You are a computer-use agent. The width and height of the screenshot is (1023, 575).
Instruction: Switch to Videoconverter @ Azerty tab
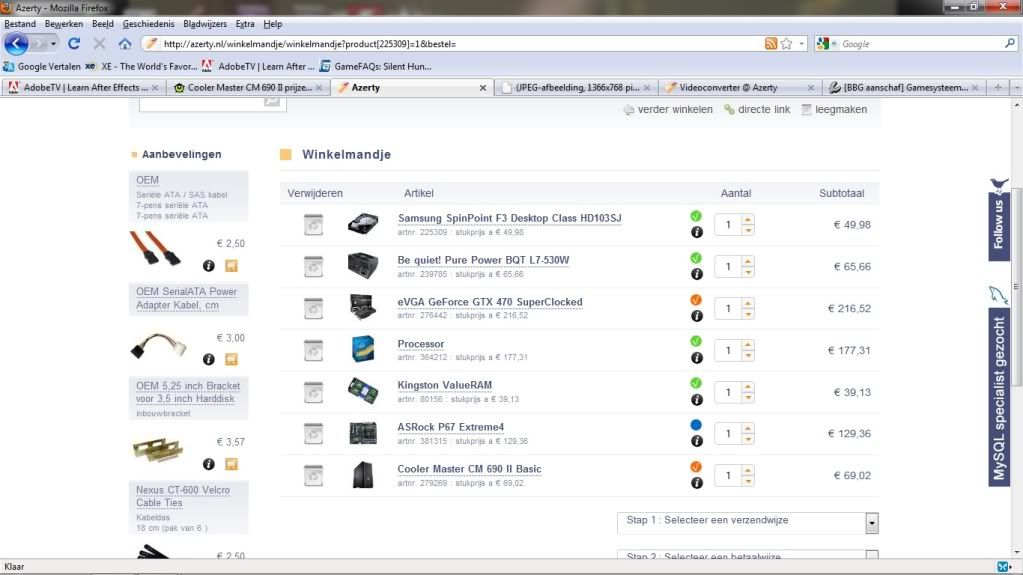(738, 87)
